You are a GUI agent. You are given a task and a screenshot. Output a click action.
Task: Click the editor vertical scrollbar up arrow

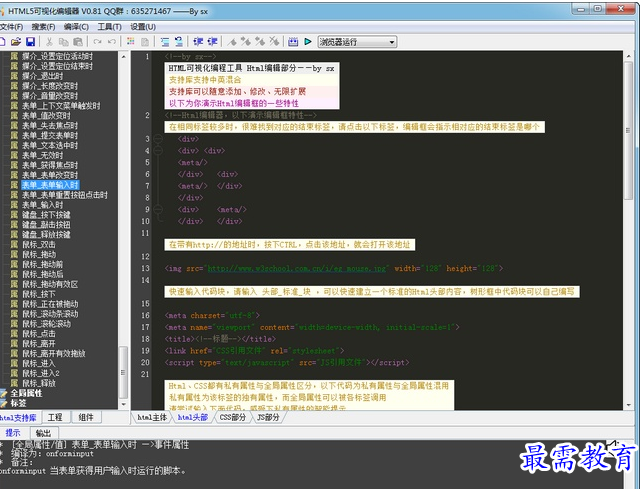628,56
